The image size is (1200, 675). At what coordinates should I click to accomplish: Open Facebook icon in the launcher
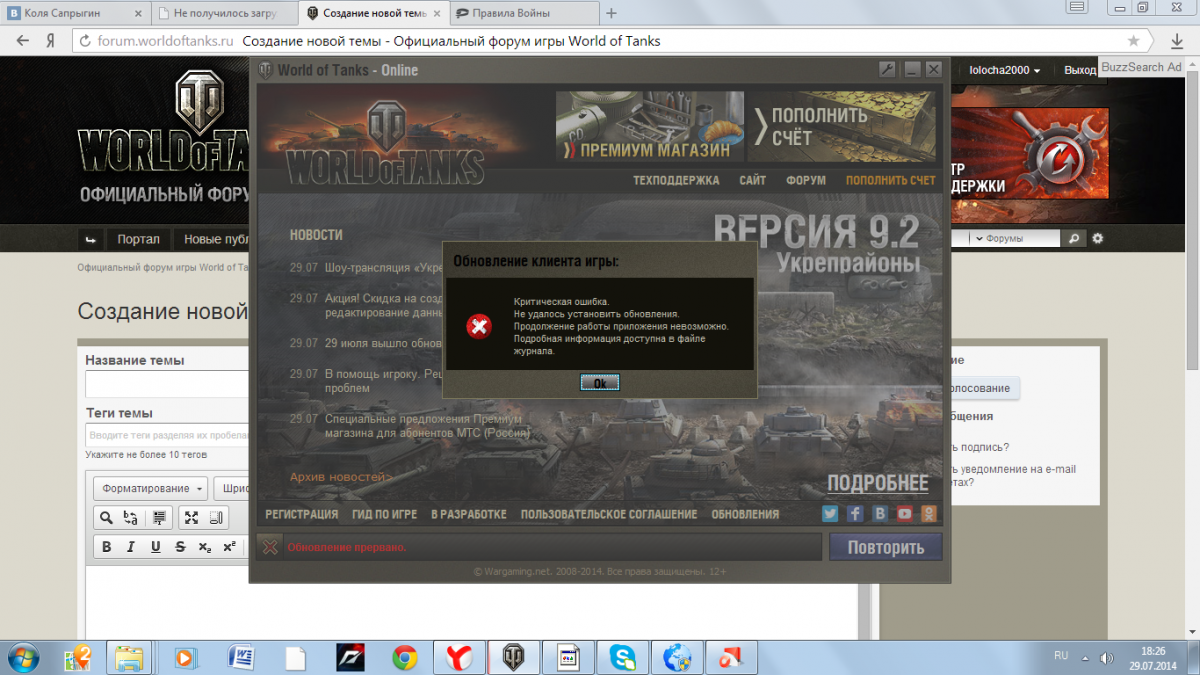pyautogui.click(x=855, y=514)
